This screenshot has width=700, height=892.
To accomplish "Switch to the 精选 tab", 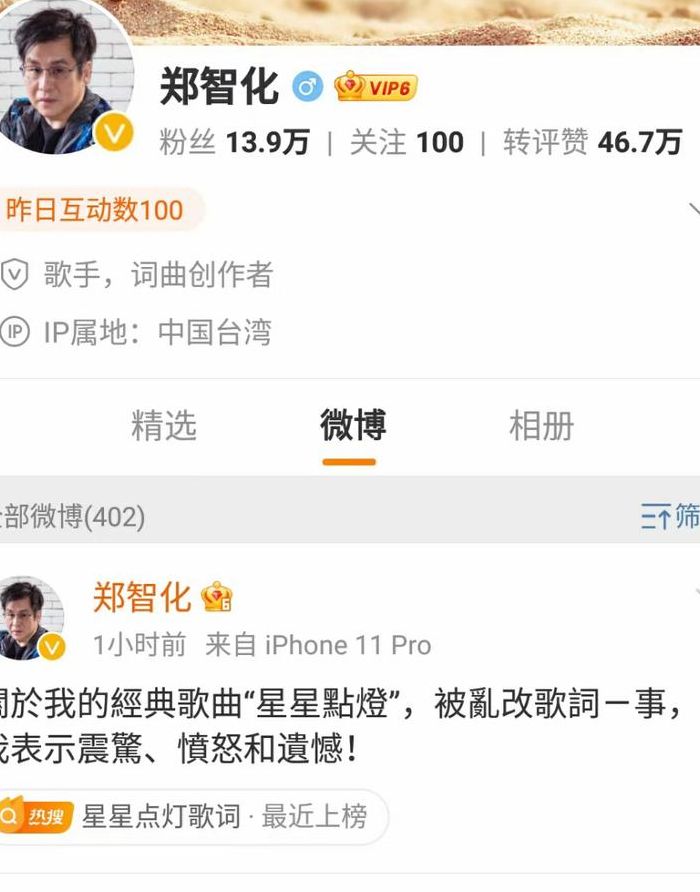I will click(164, 425).
